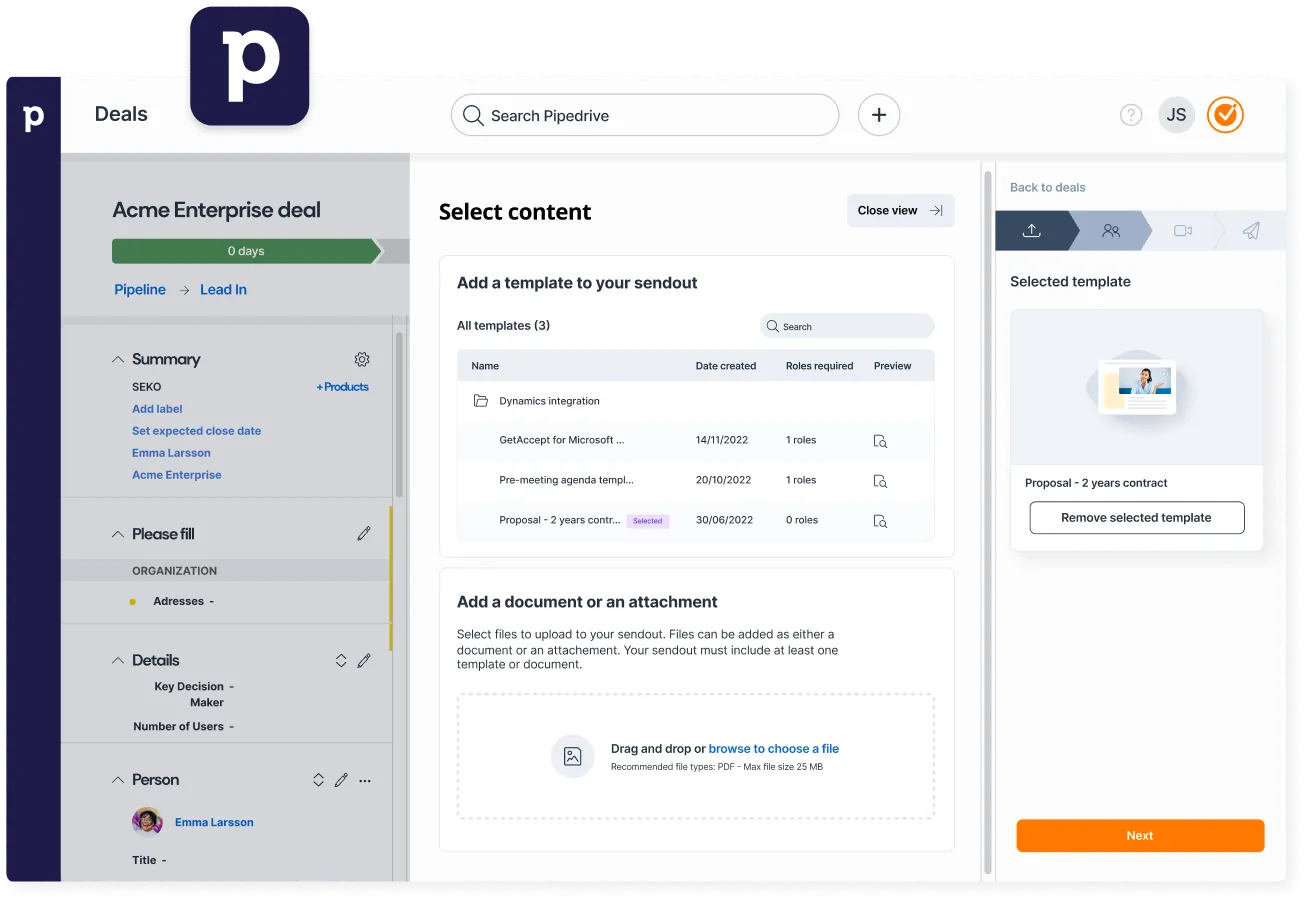Click the GetAccept orange checkmark icon

pos(1225,115)
